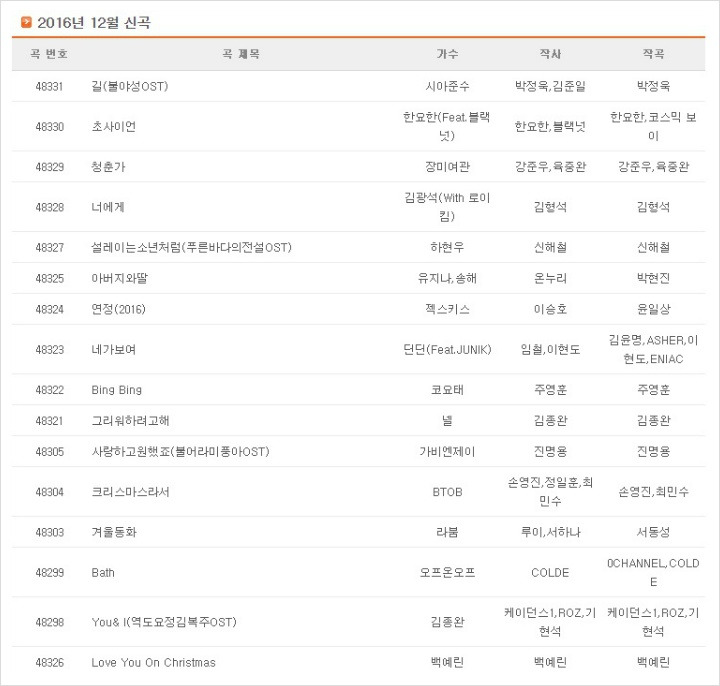Select song number 48321

coord(49,421)
